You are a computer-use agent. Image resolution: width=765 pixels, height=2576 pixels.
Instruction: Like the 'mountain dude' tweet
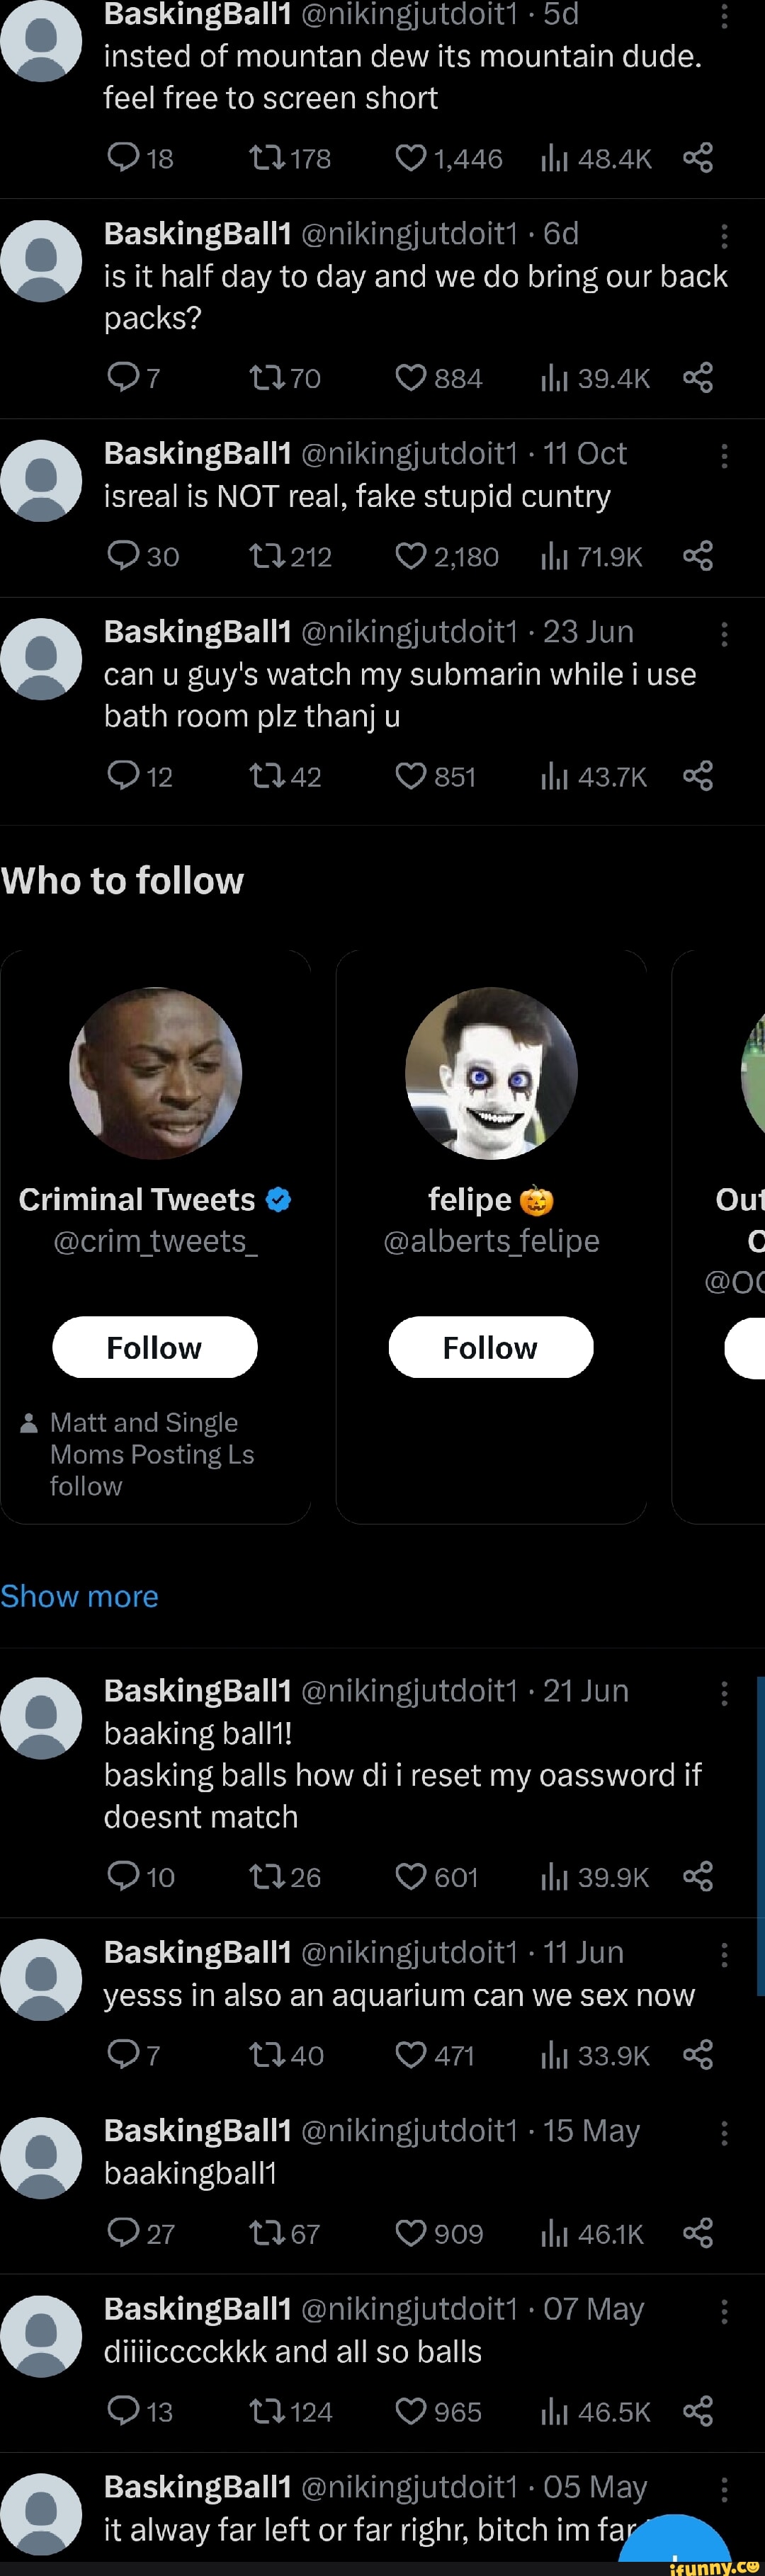point(411,158)
